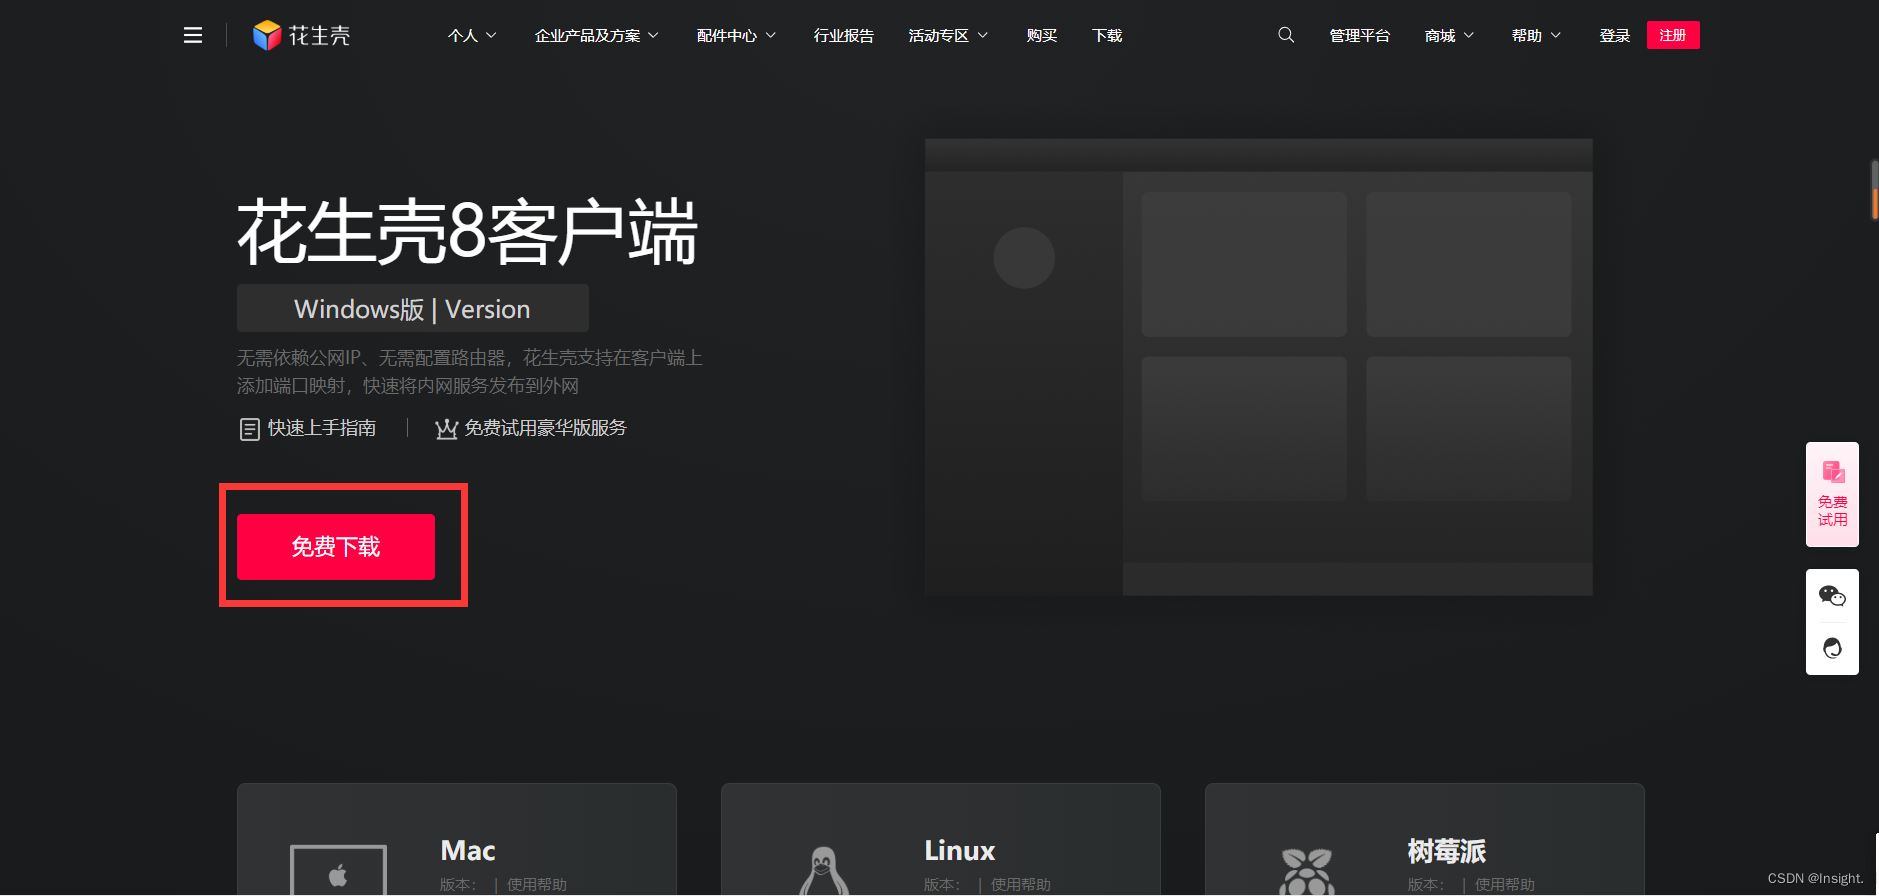Click 使用帮助 link under 树莓派

(1504, 885)
